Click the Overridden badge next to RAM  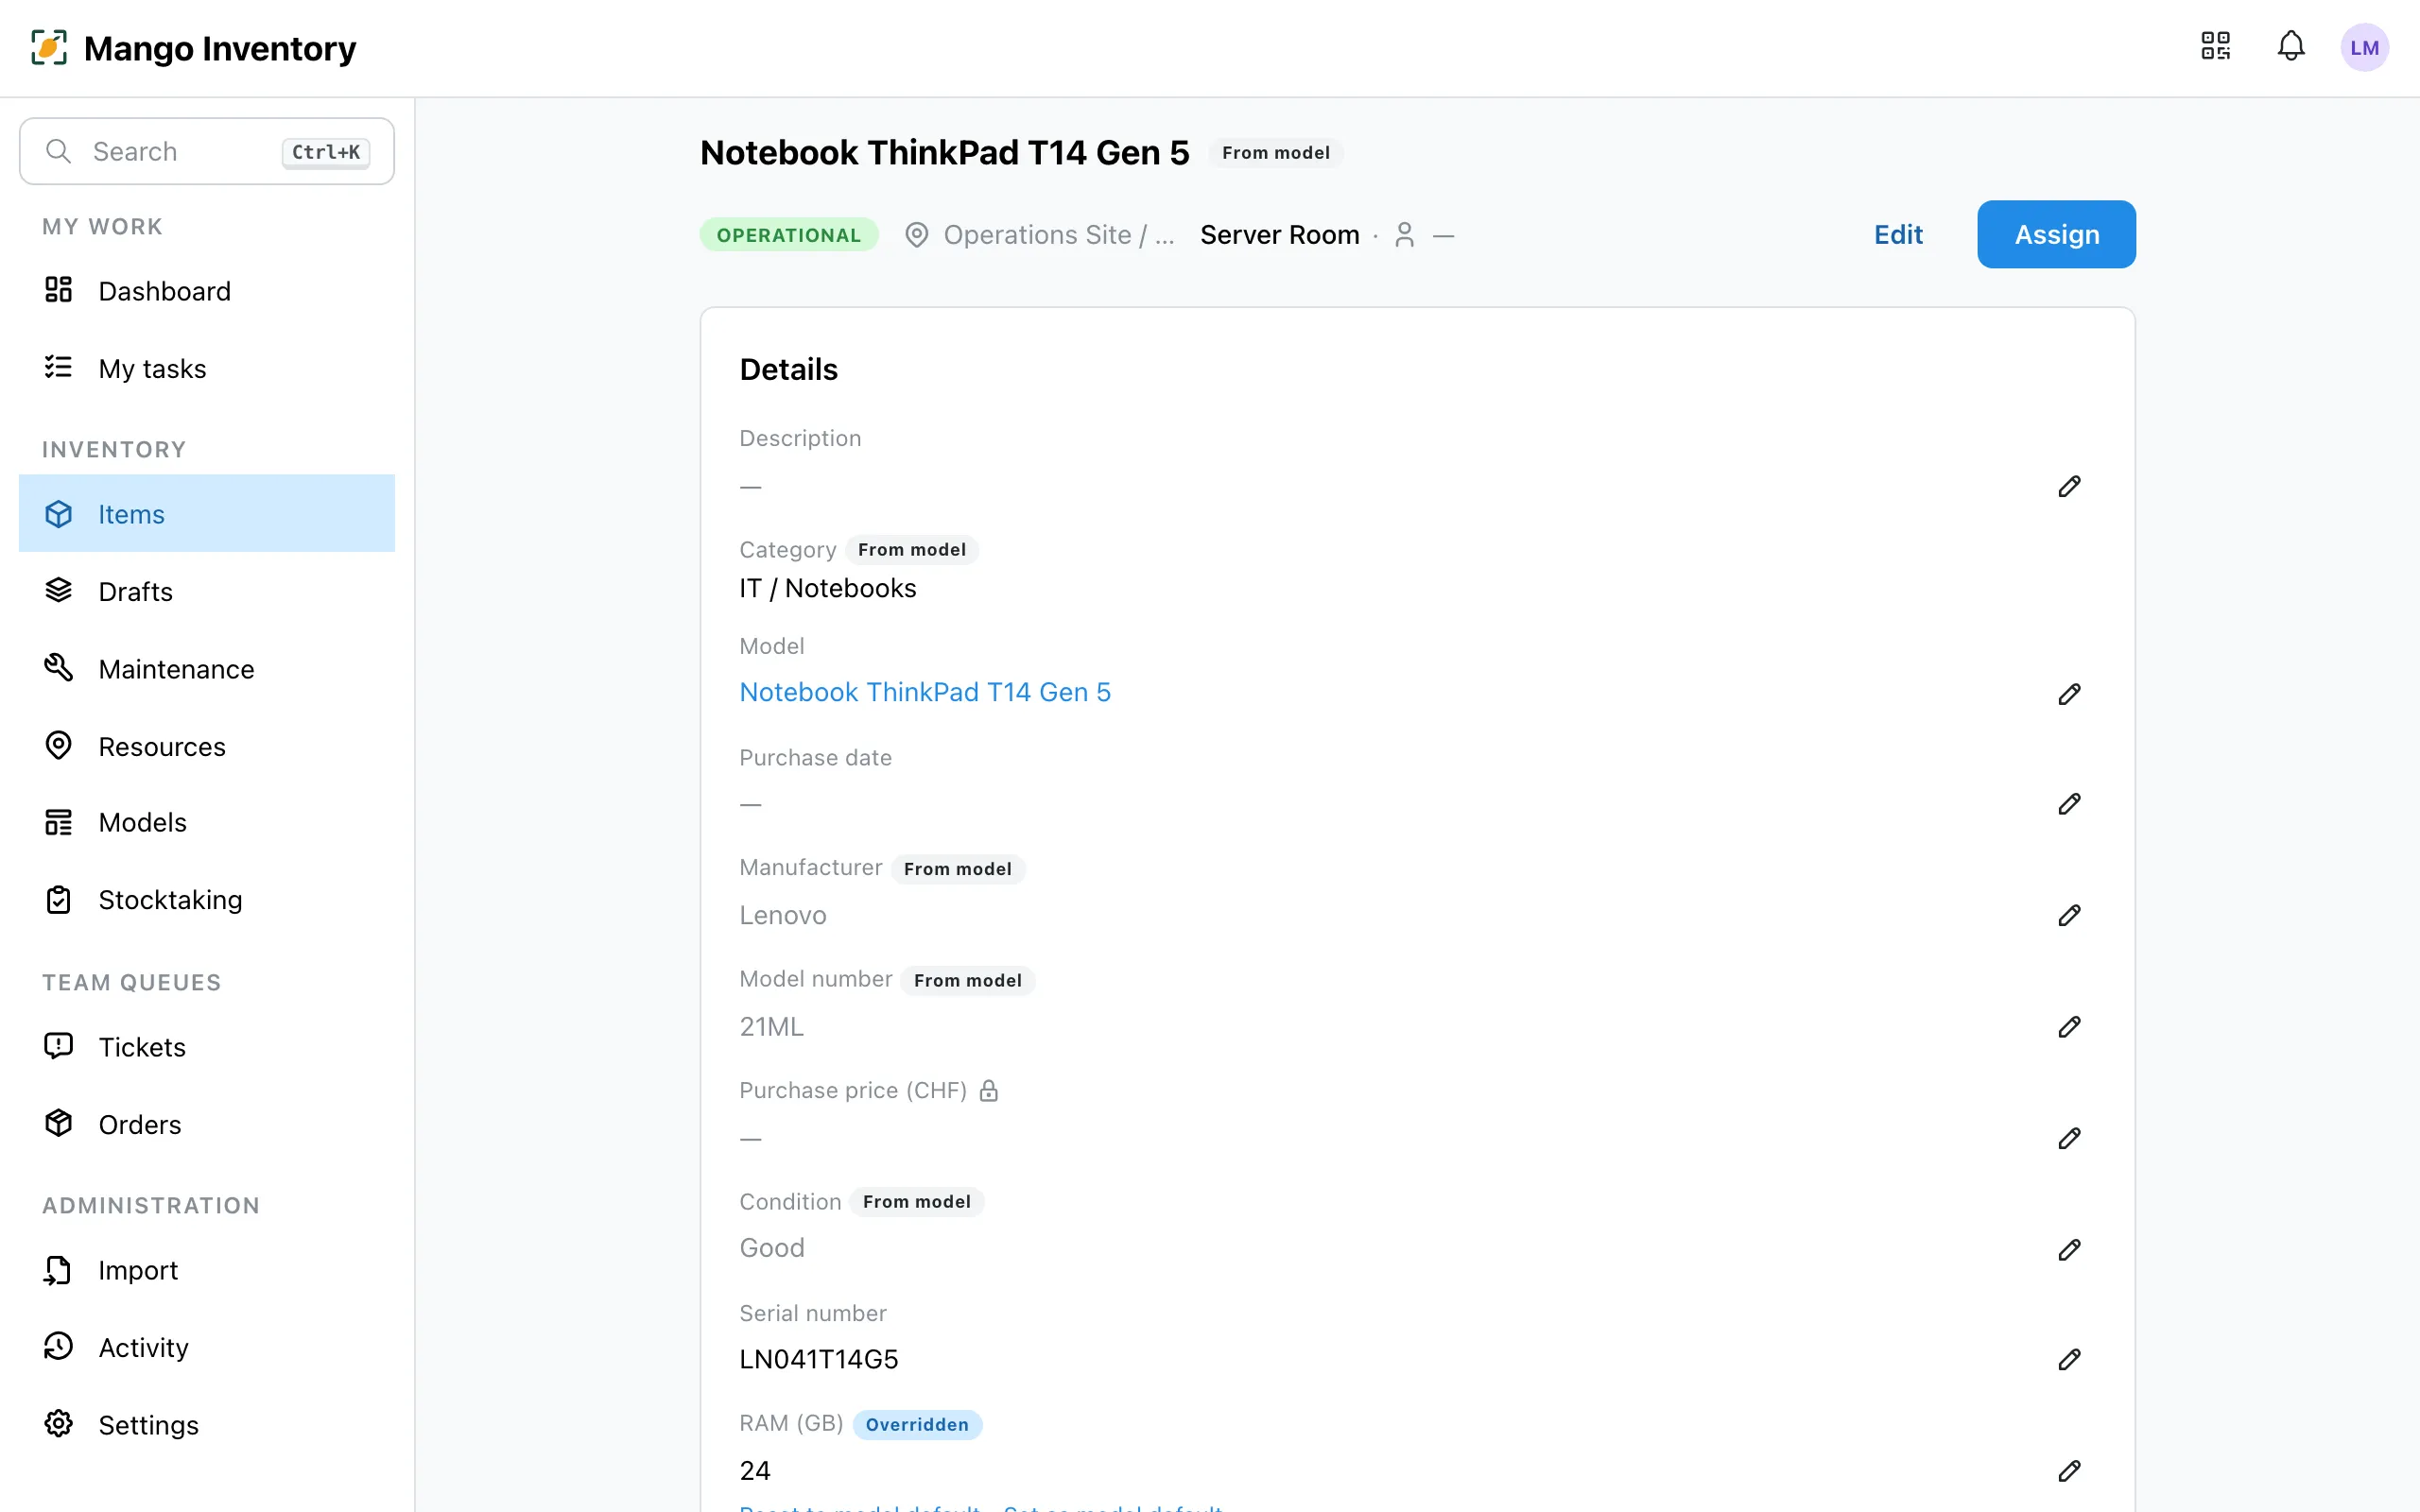(917, 1424)
